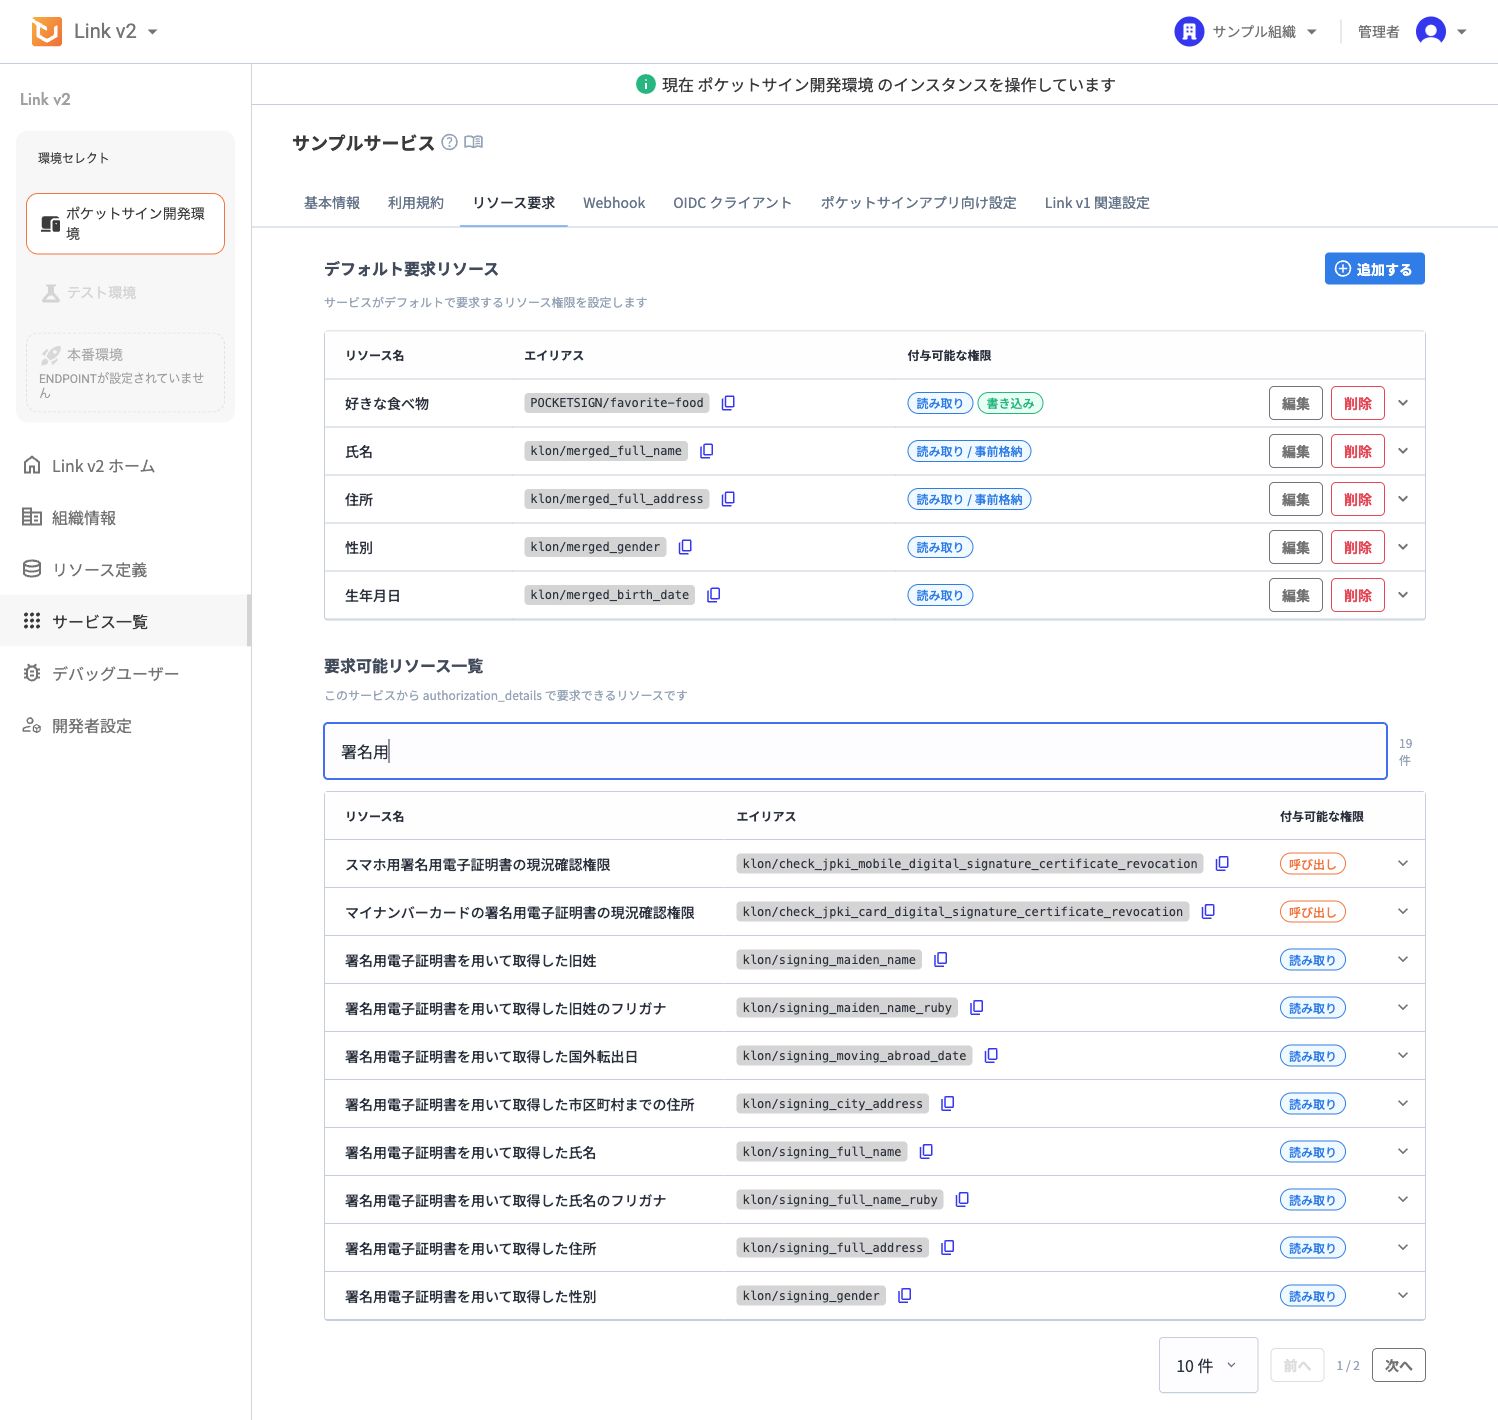Go to the next page with 次へ
Image resolution: width=1498 pixels, height=1420 pixels.
pos(1399,1365)
